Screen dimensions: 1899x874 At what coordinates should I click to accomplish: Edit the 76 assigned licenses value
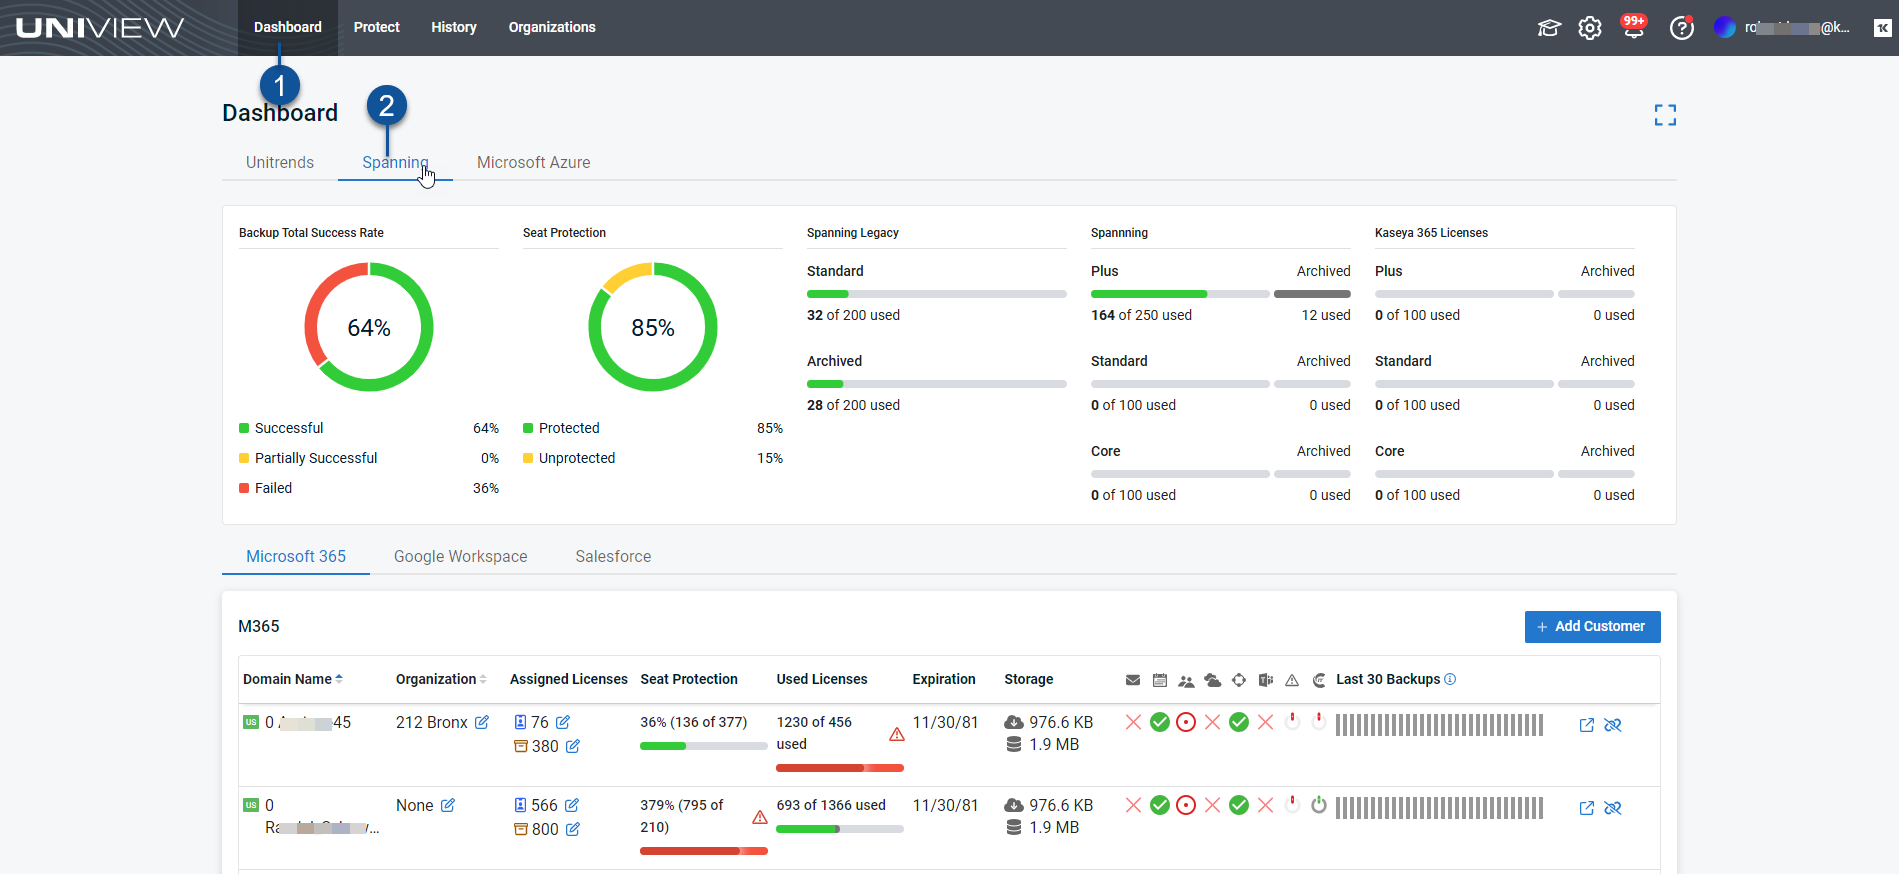(x=563, y=722)
